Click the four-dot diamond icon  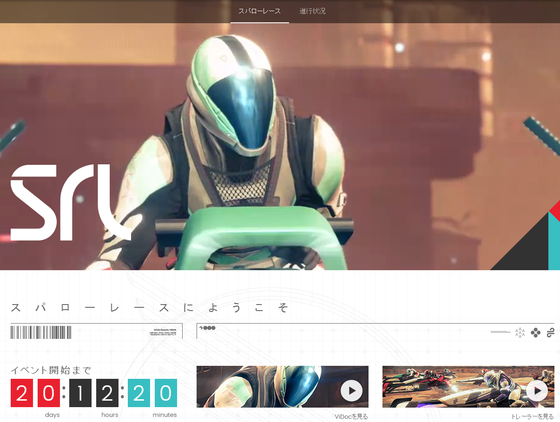click(x=535, y=333)
